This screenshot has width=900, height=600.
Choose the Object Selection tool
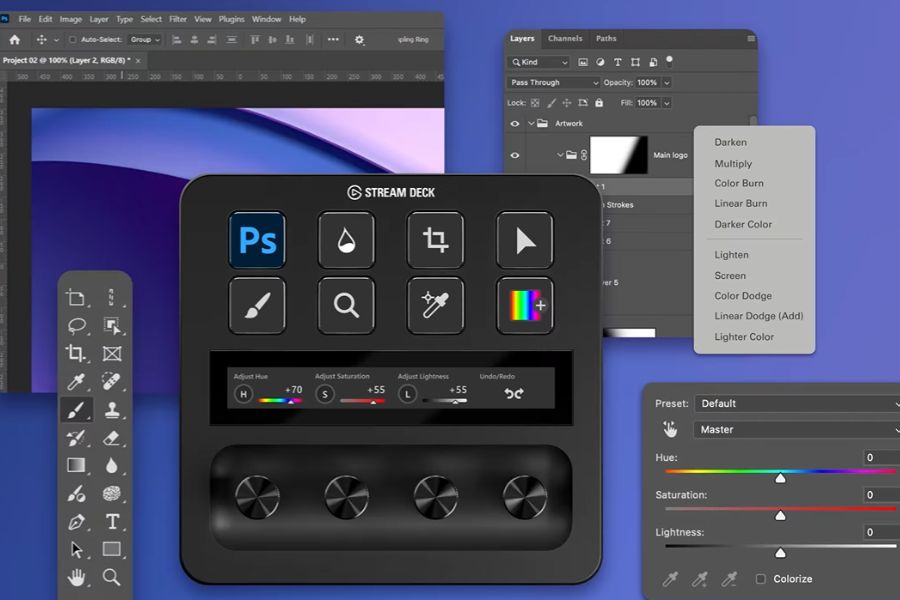[x=112, y=326]
